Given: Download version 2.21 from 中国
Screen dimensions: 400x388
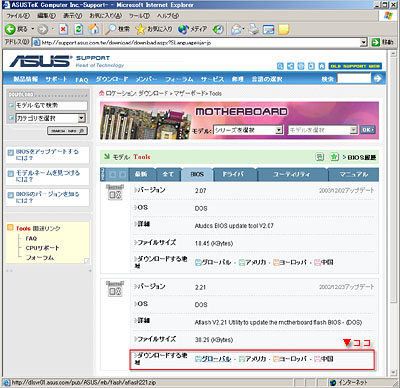Looking at the screenshot, I should click(x=323, y=359).
